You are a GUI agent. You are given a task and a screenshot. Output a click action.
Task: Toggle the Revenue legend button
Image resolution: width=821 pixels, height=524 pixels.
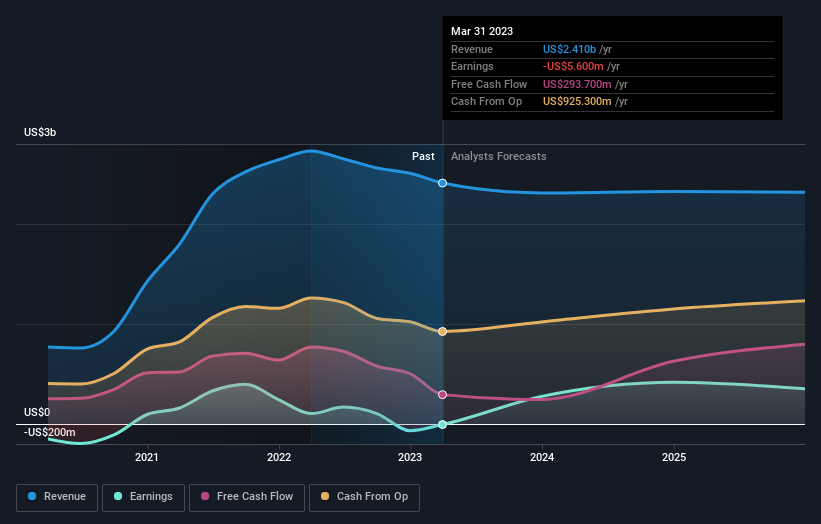57,497
